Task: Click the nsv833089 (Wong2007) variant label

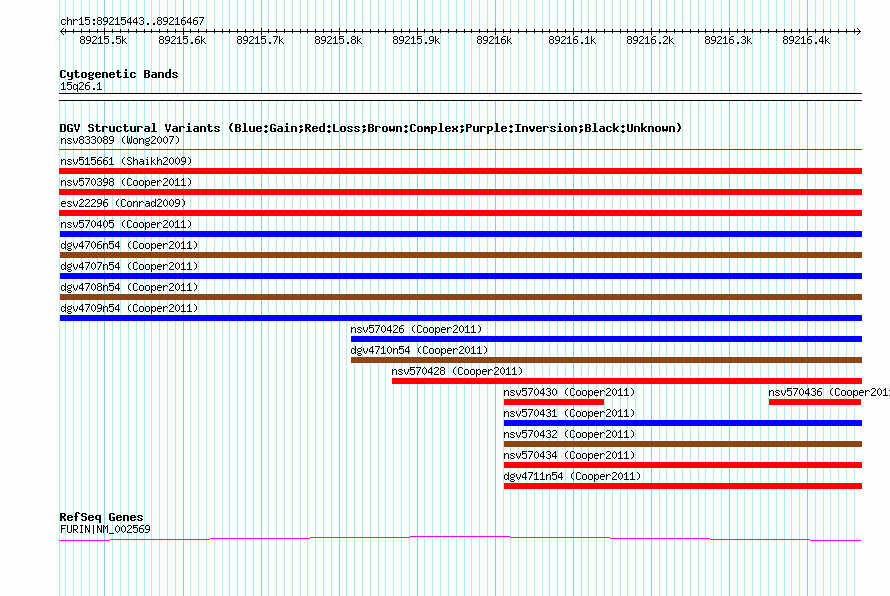Action: tap(120, 140)
